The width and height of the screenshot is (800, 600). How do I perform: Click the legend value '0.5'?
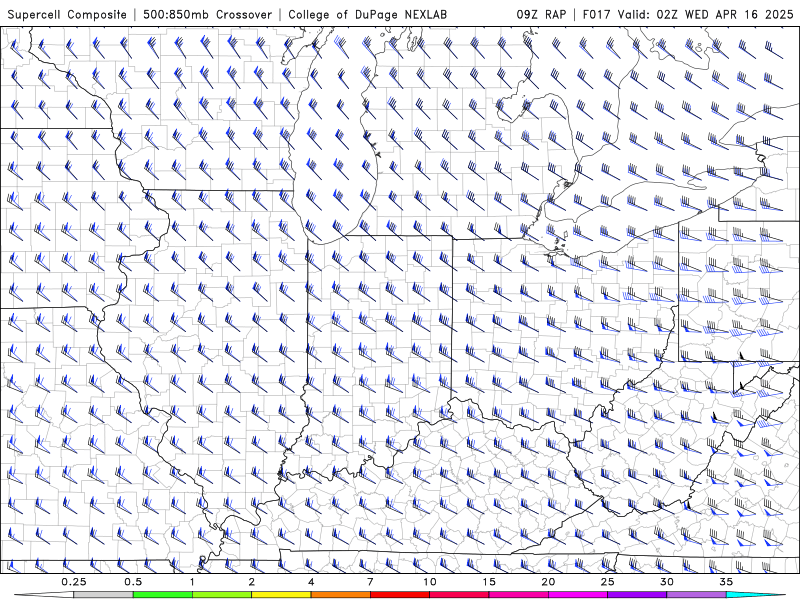pos(133,582)
